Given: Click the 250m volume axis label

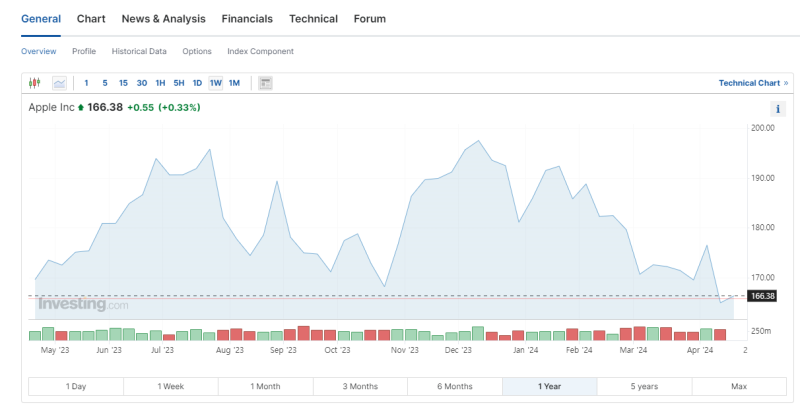Looking at the screenshot, I should [x=761, y=332].
